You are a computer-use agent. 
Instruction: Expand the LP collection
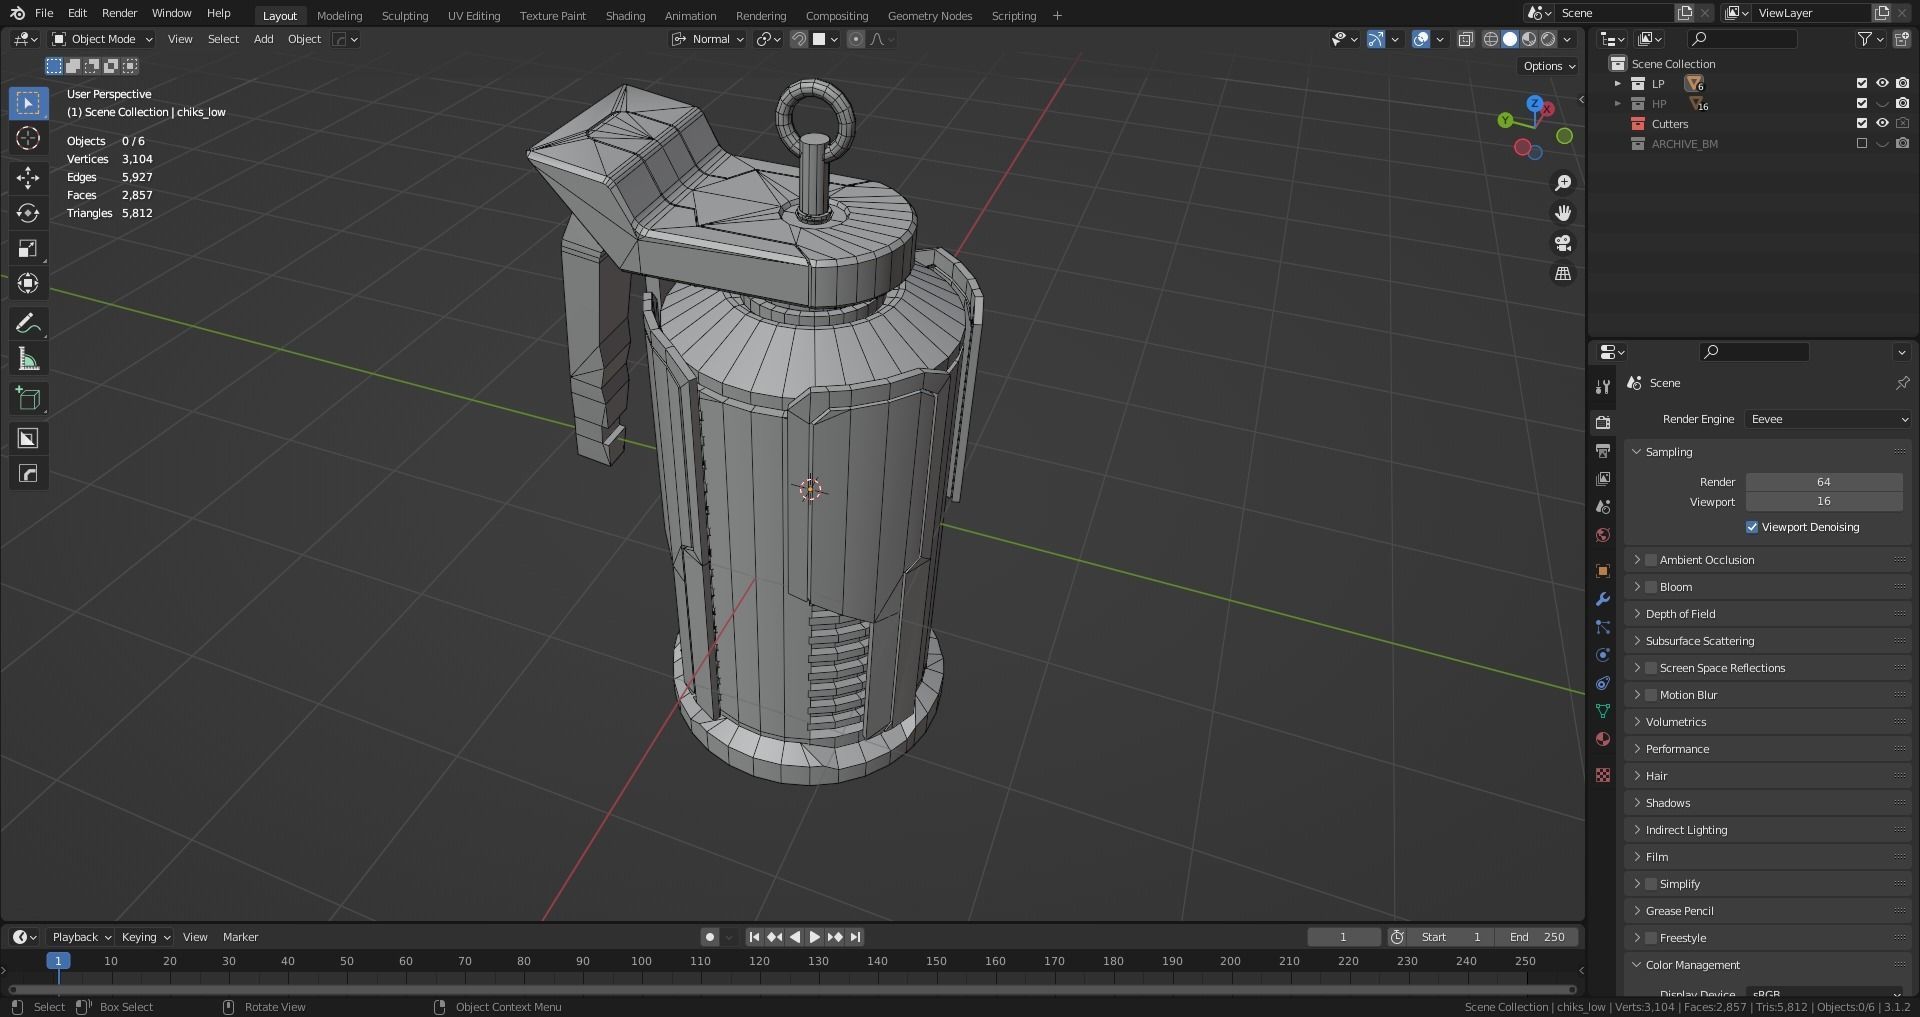pos(1617,84)
